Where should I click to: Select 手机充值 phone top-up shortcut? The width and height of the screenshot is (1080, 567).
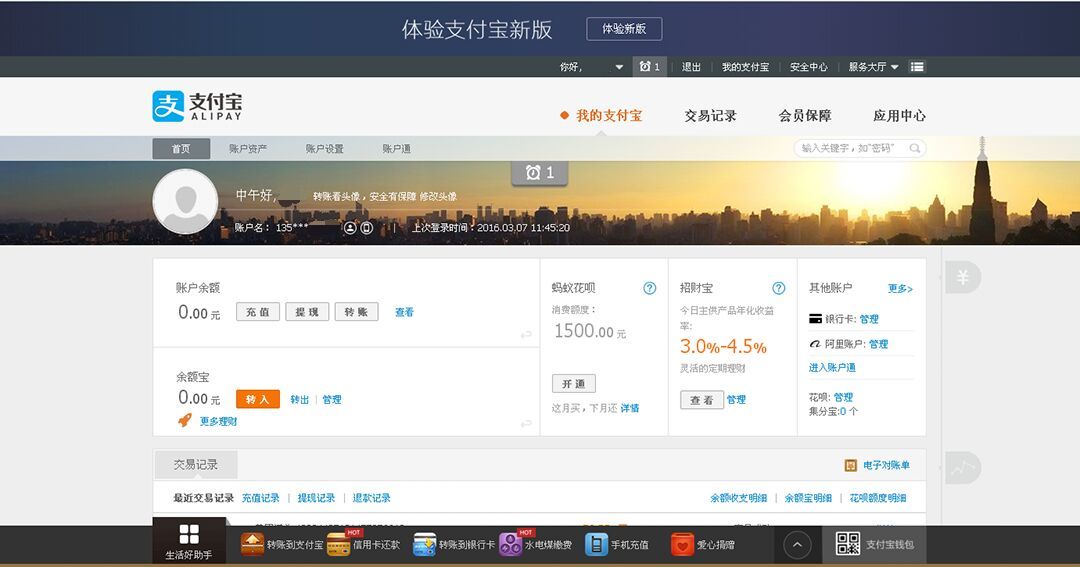pyautogui.click(x=596, y=544)
